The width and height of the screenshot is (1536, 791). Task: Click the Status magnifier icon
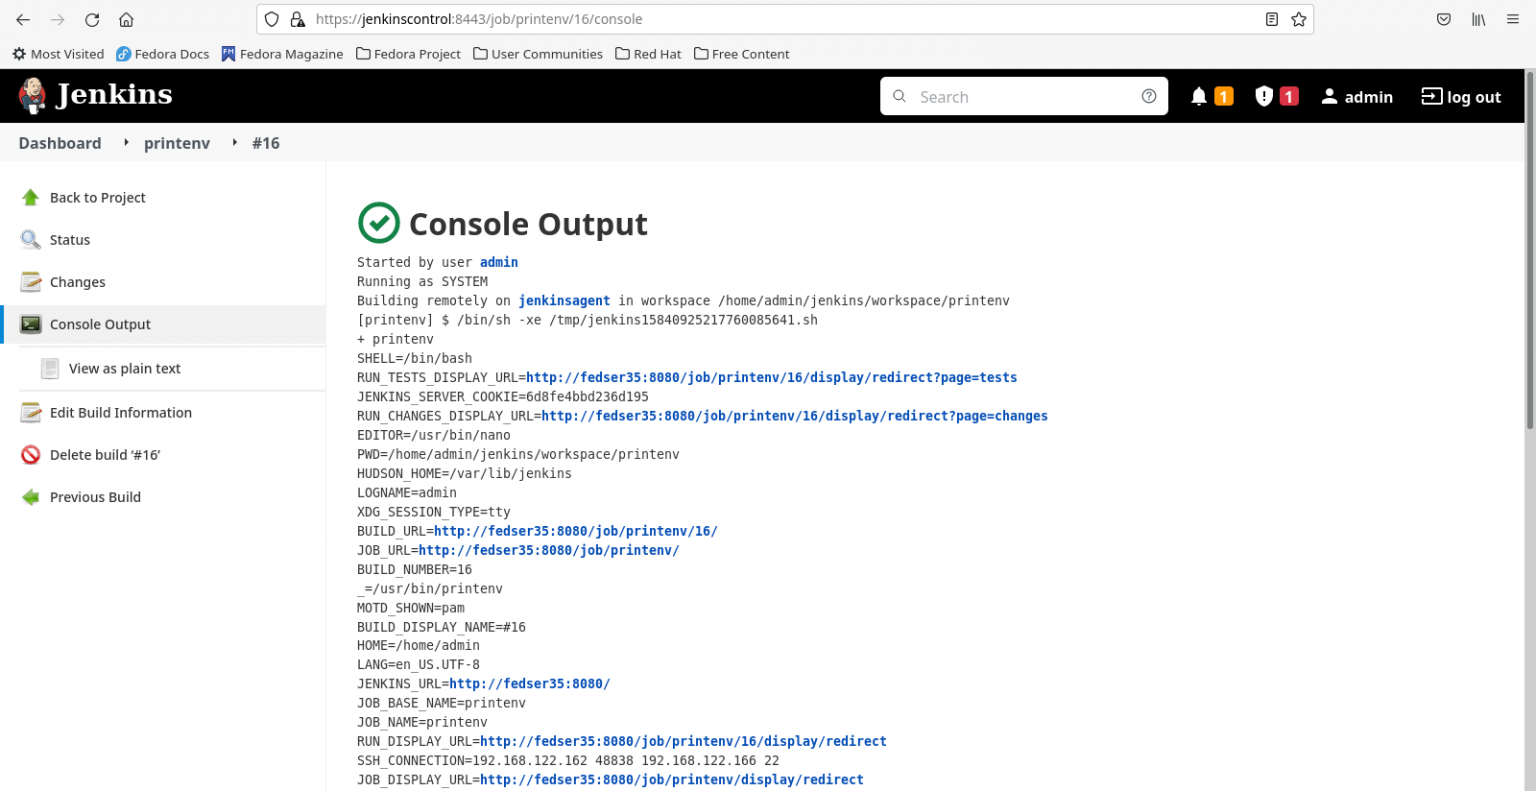[x=28, y=239]
